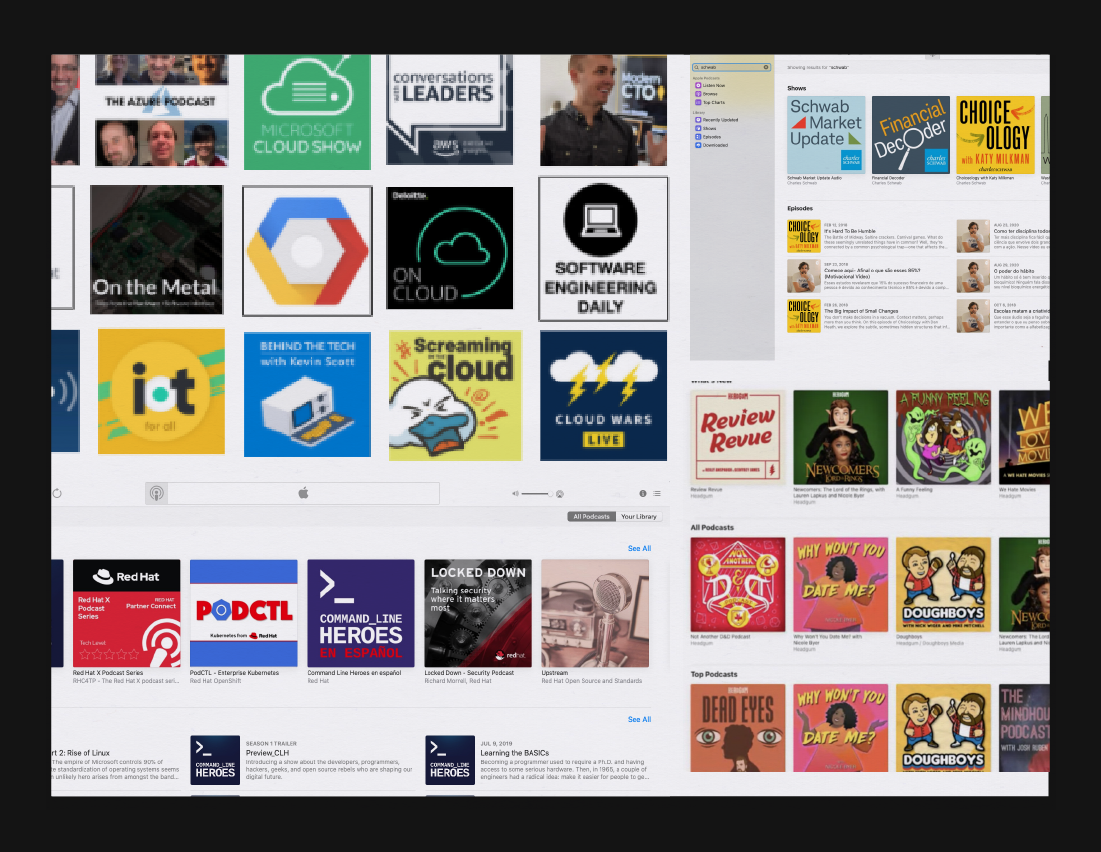Open the AirPlay output icon

coord(560,494)
